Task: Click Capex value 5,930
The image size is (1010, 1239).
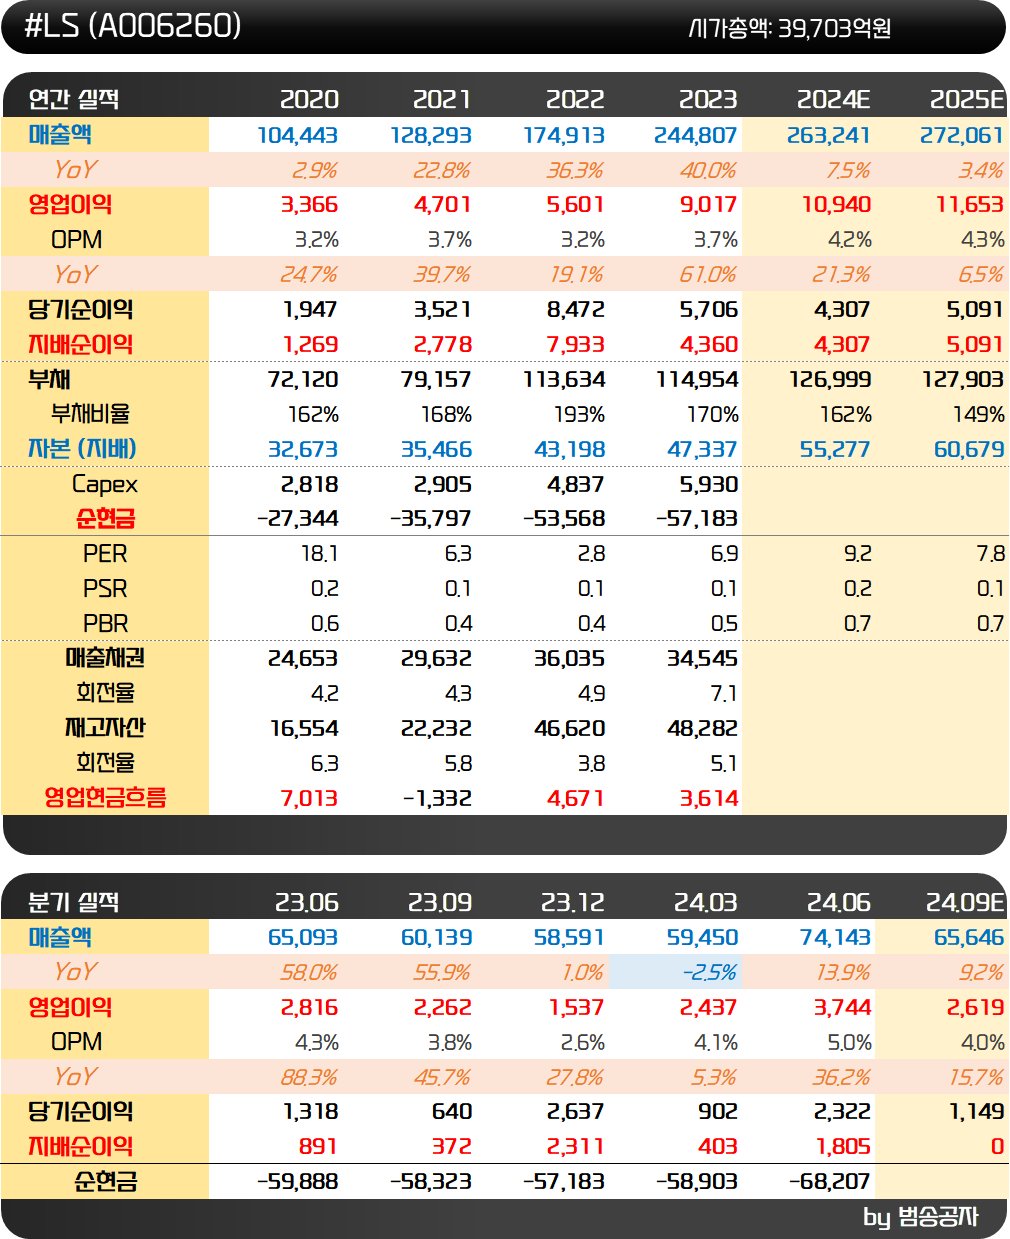Action: click(709, 485)
